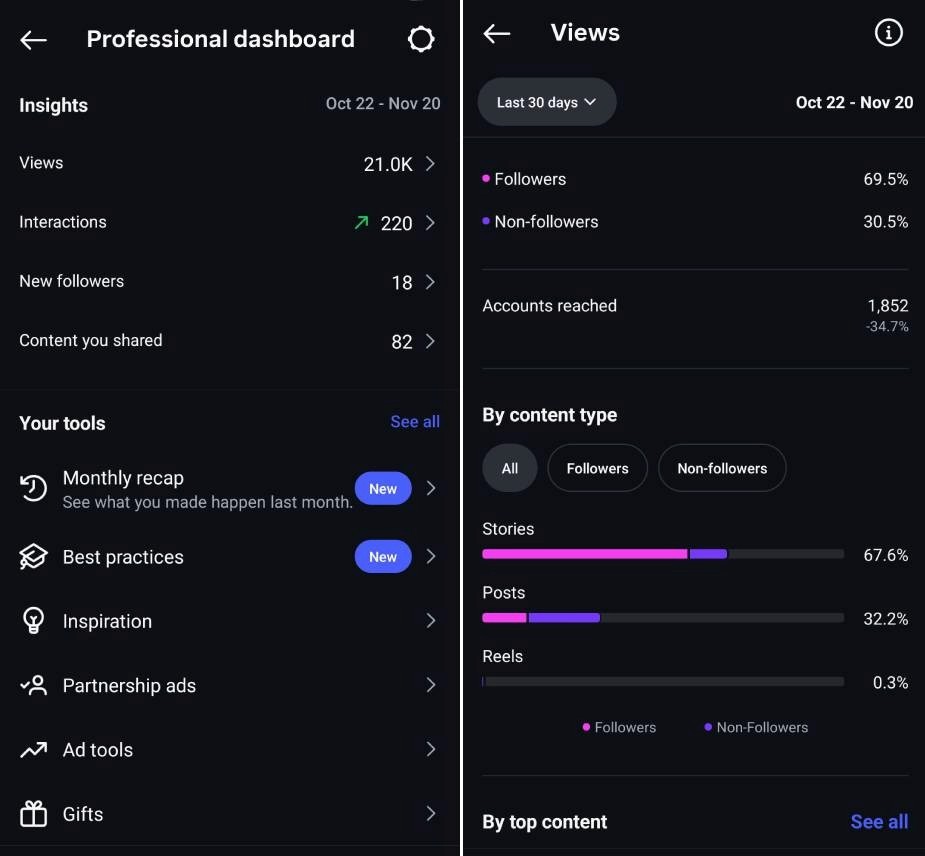925x856 pixels.
Task: Click the New followers 18 value
Action: tap(402, 283)
